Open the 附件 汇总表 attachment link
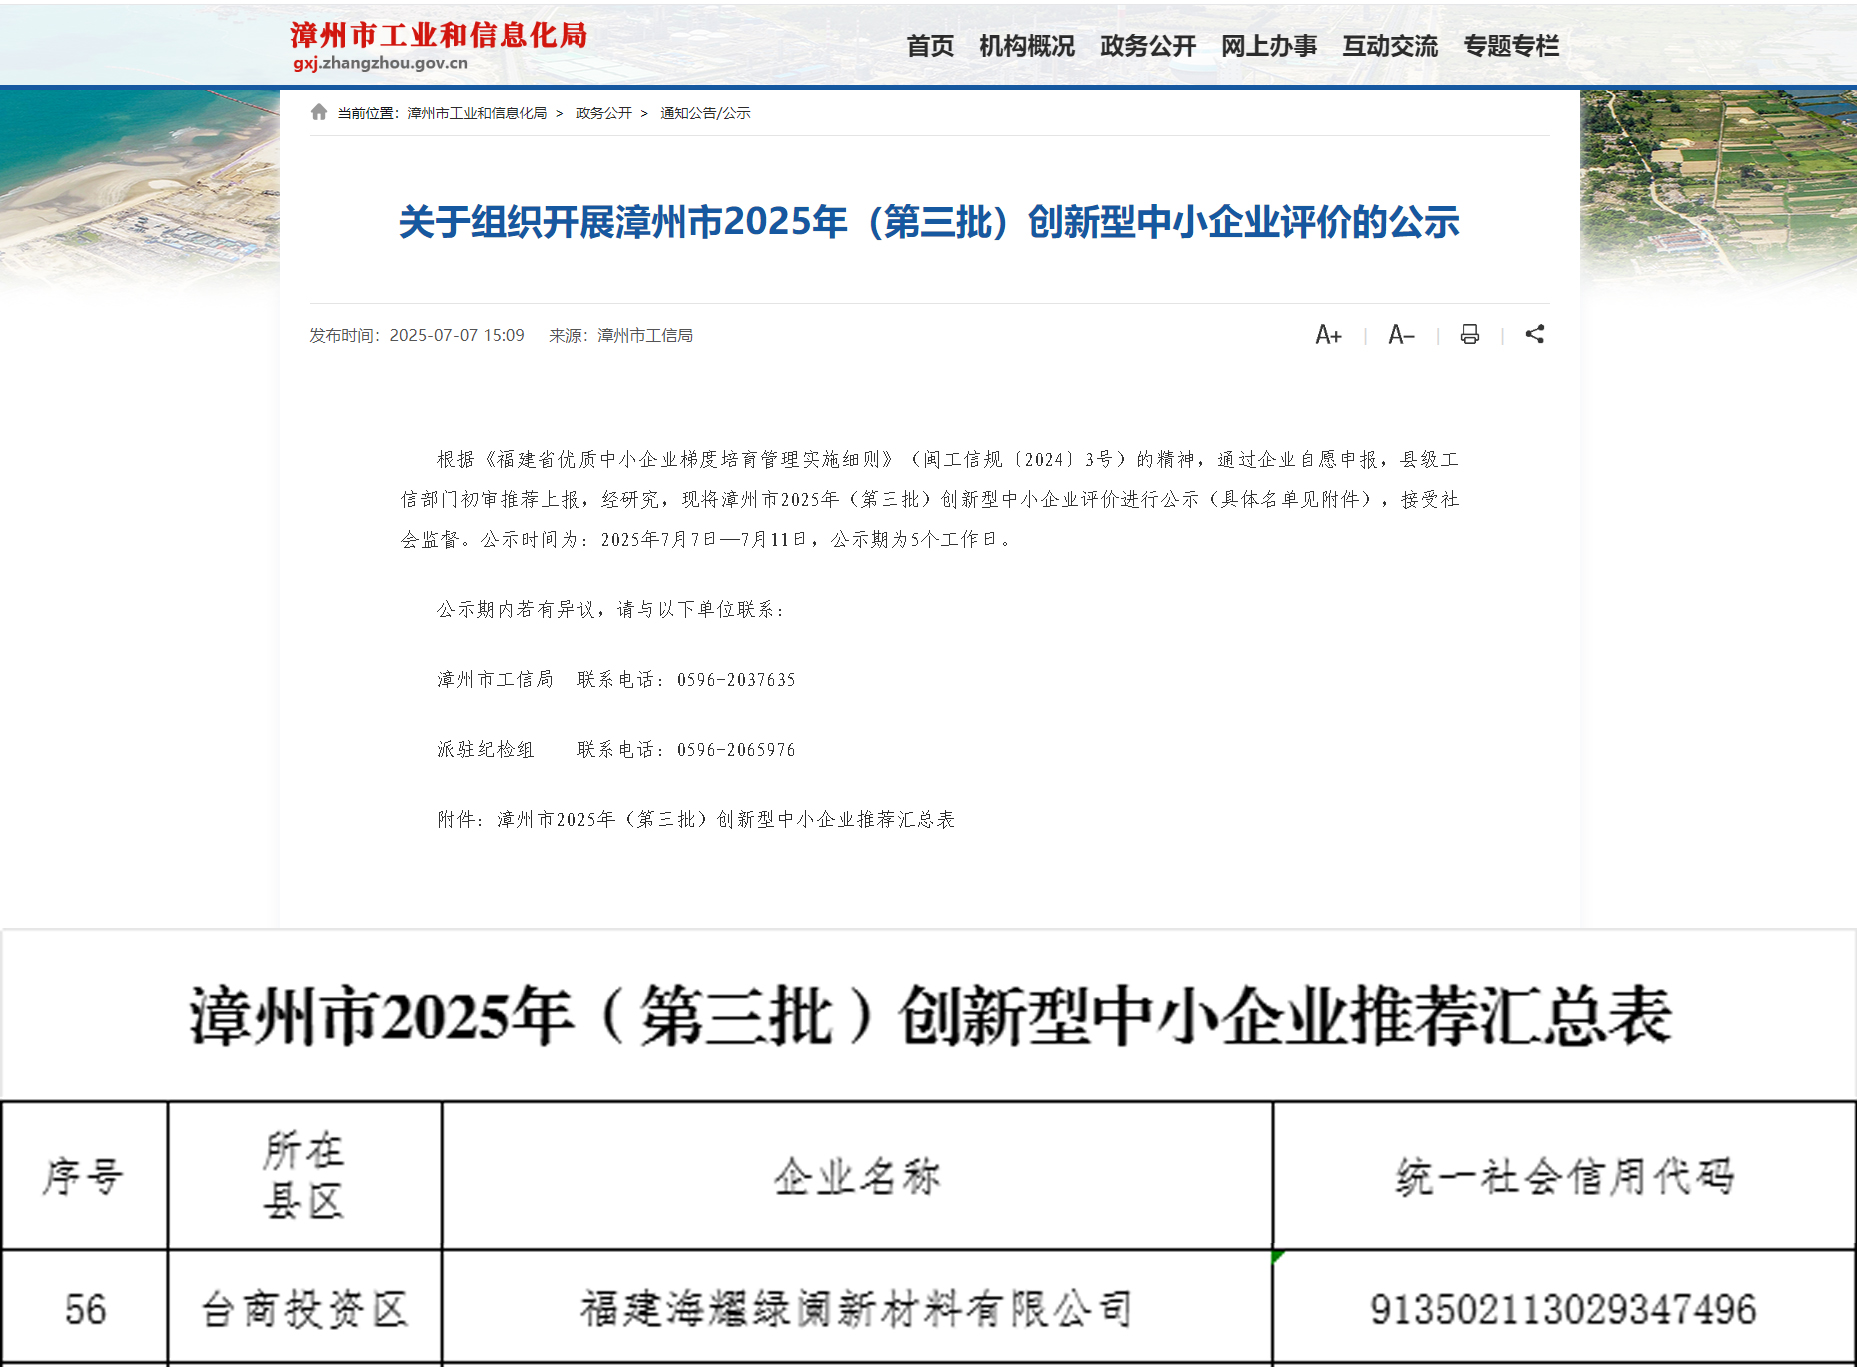 725,820
